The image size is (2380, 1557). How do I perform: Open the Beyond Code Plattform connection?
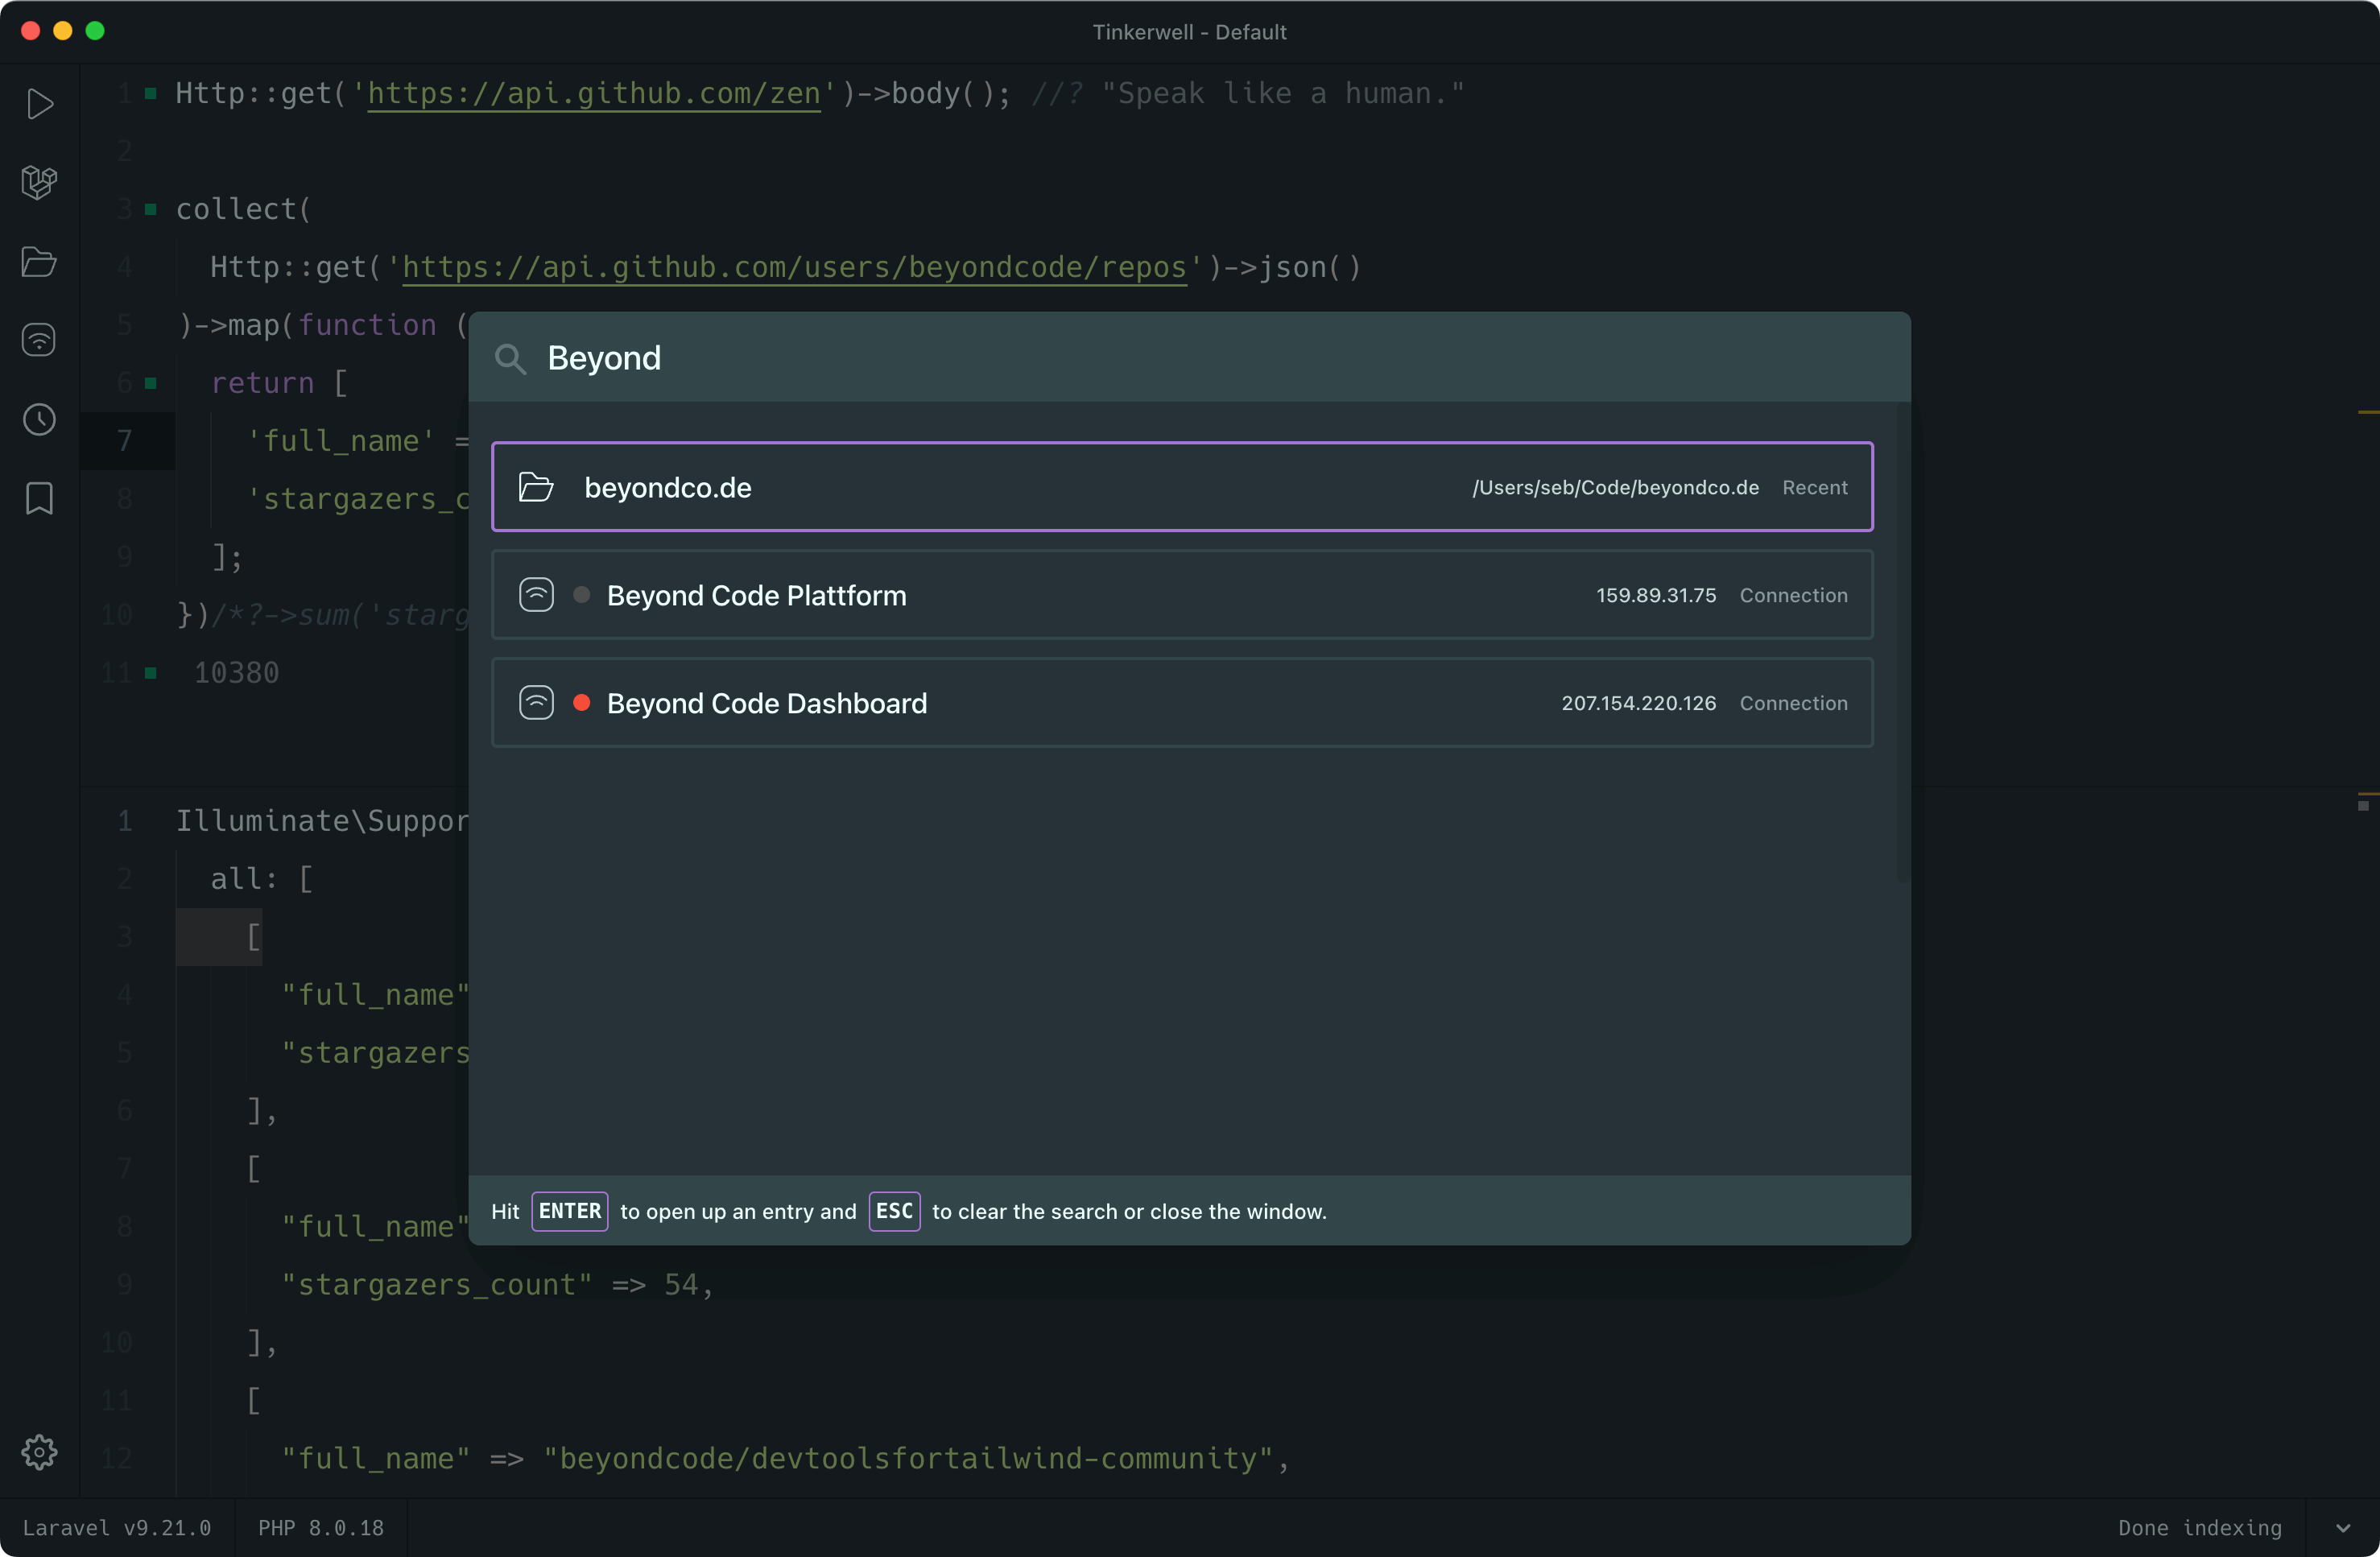1182,595
